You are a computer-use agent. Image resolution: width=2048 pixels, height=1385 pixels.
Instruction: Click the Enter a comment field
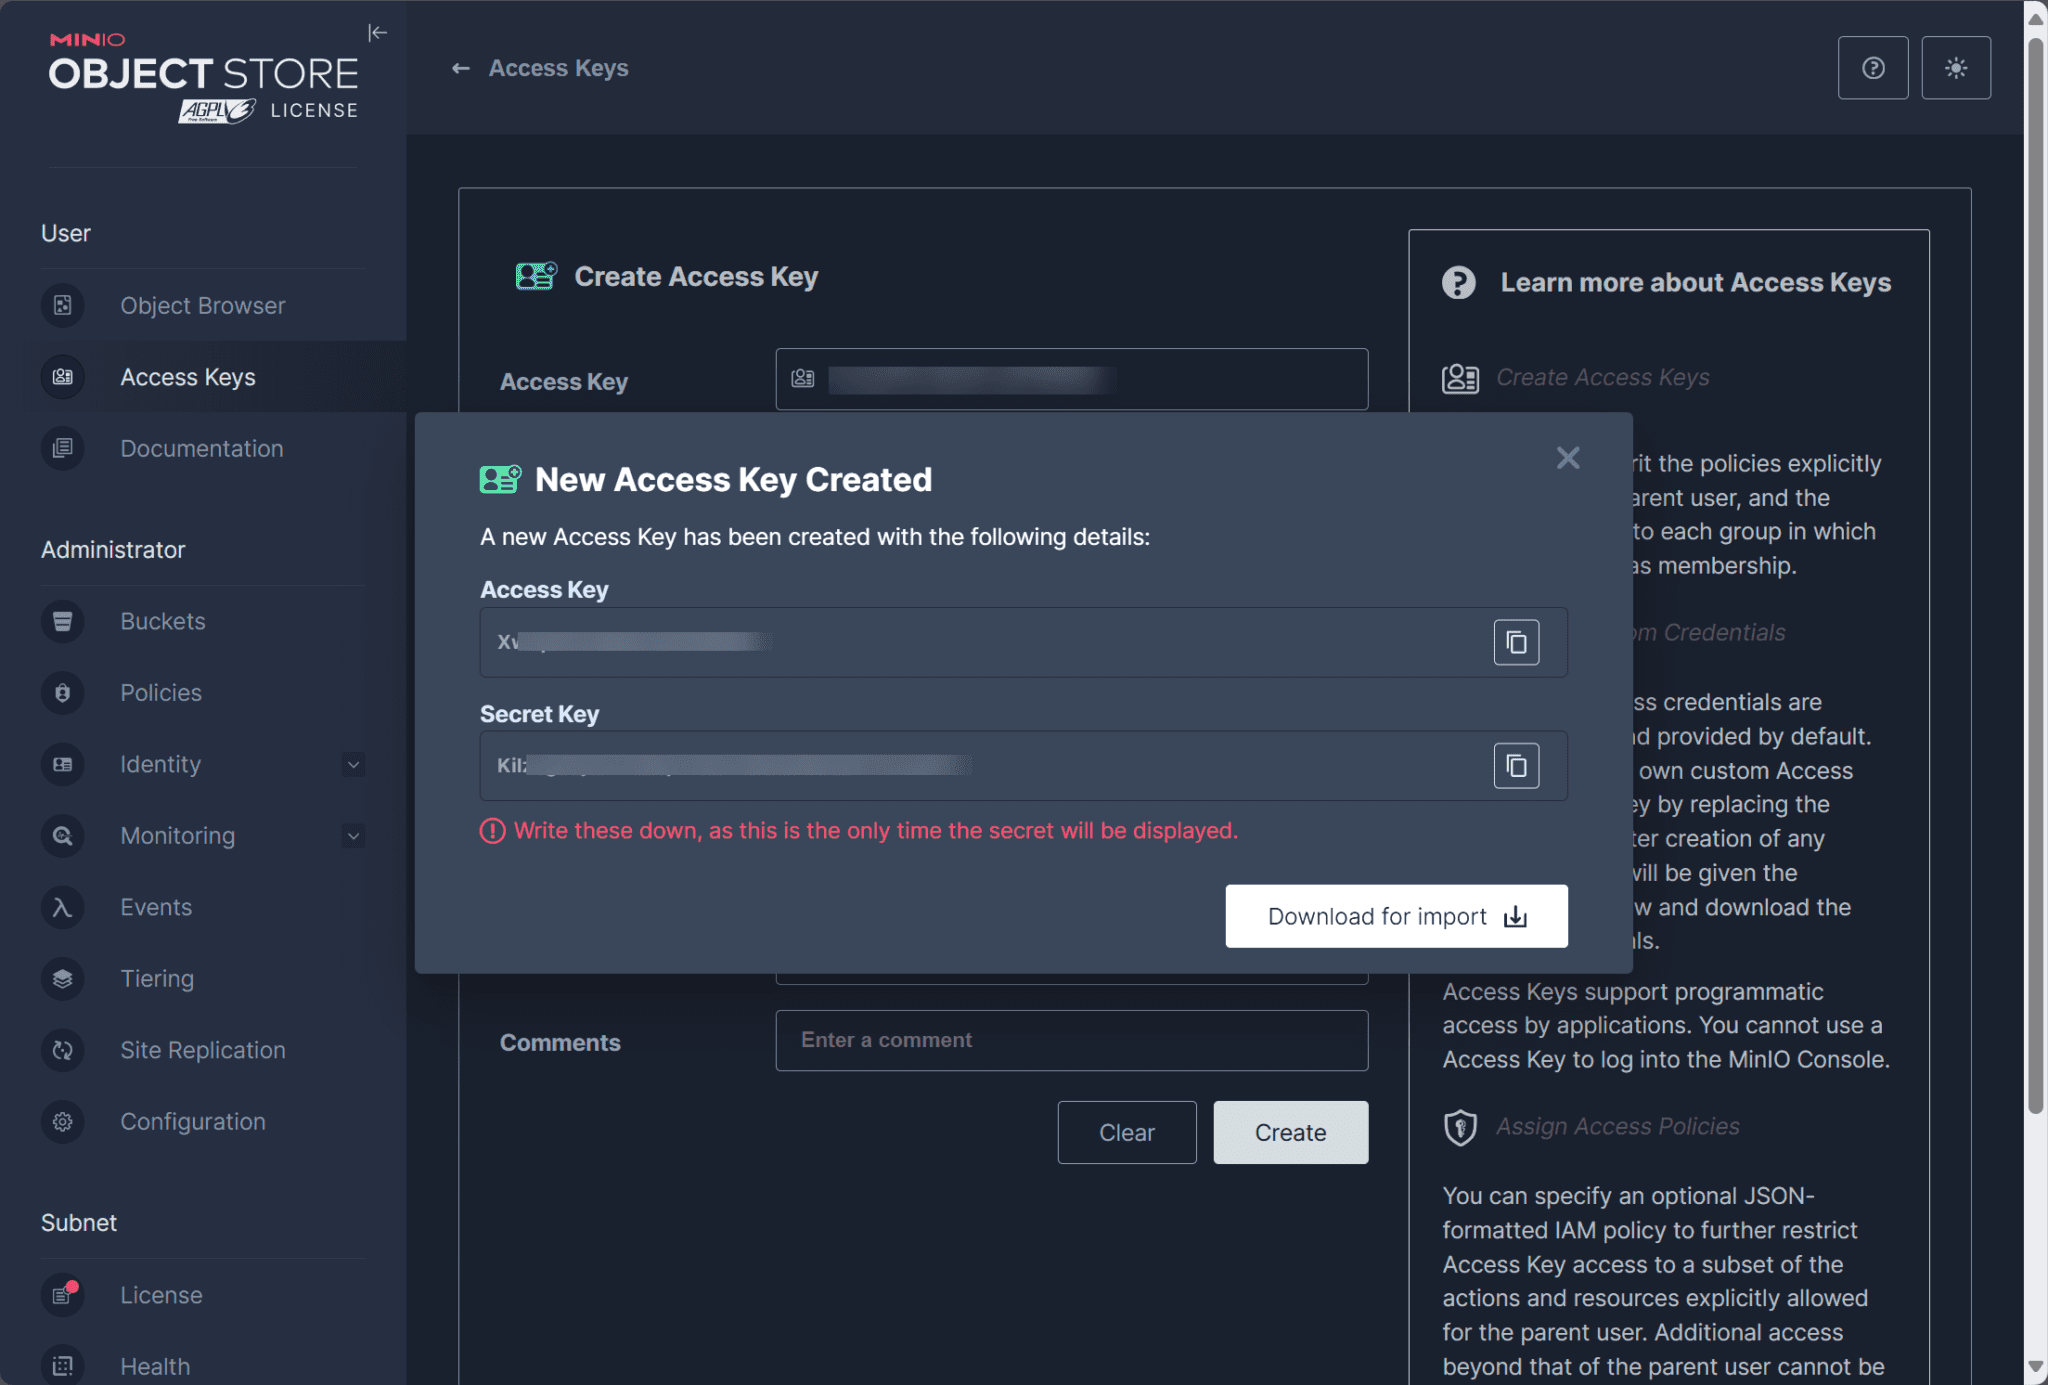(x=1071, y=1040)
